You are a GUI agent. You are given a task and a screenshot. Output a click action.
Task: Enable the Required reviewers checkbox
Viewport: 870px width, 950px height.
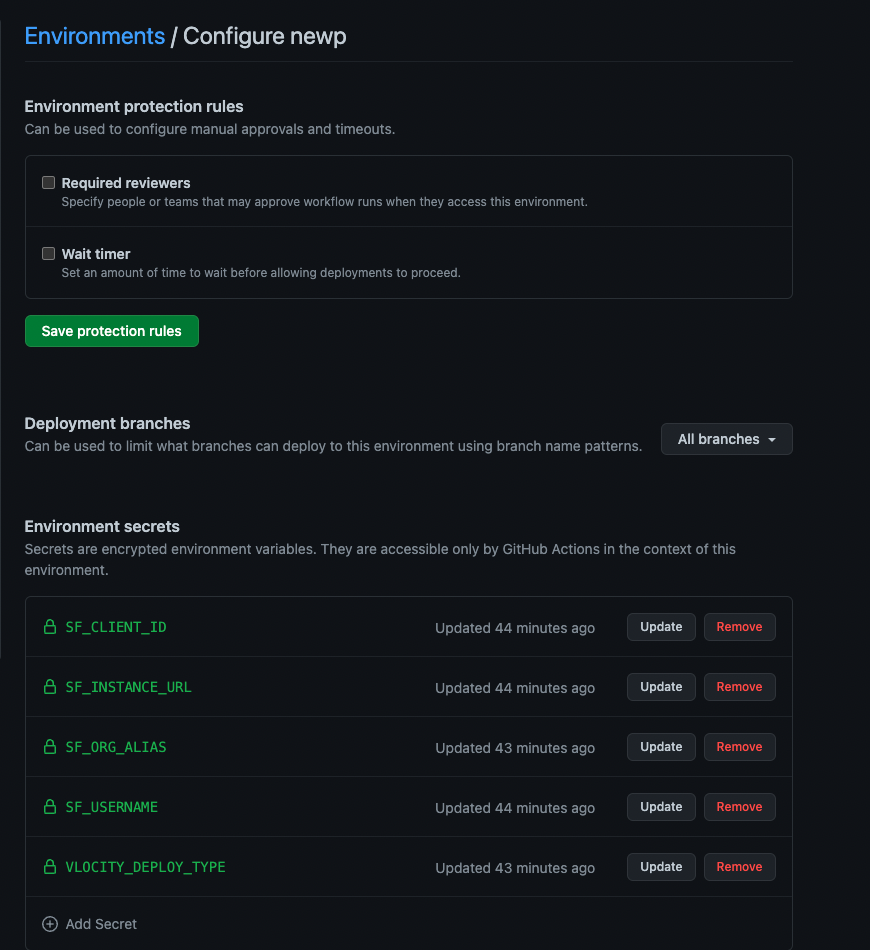(48, 182)
